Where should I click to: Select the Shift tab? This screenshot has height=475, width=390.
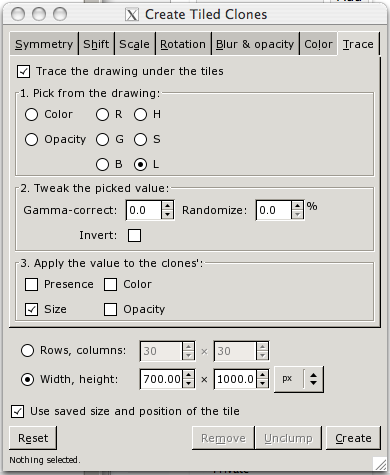[96, 44]
